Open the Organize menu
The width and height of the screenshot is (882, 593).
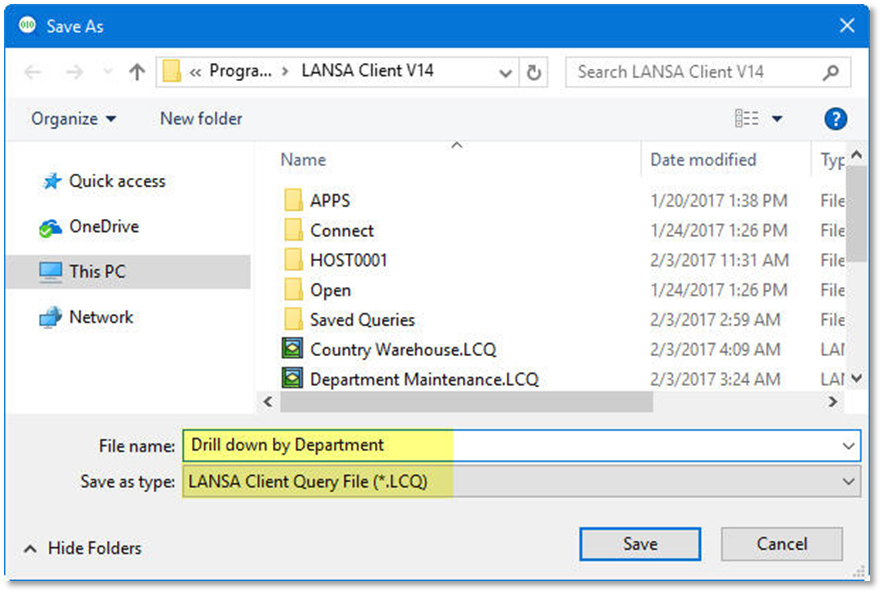coord(73,119)
